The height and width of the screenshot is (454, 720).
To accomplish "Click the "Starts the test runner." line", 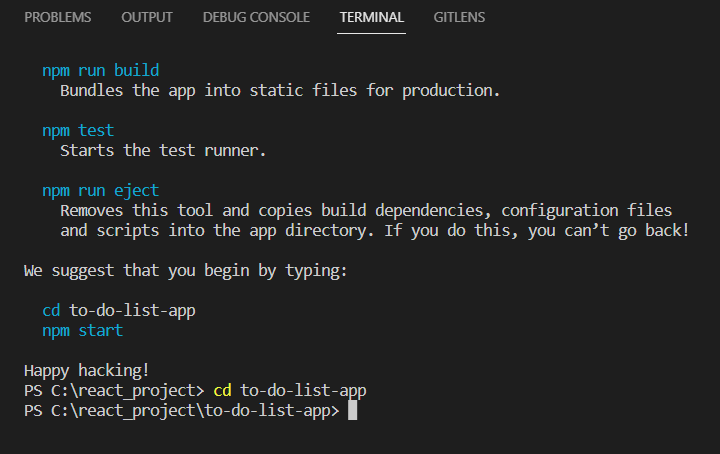I will pos(166,151).
